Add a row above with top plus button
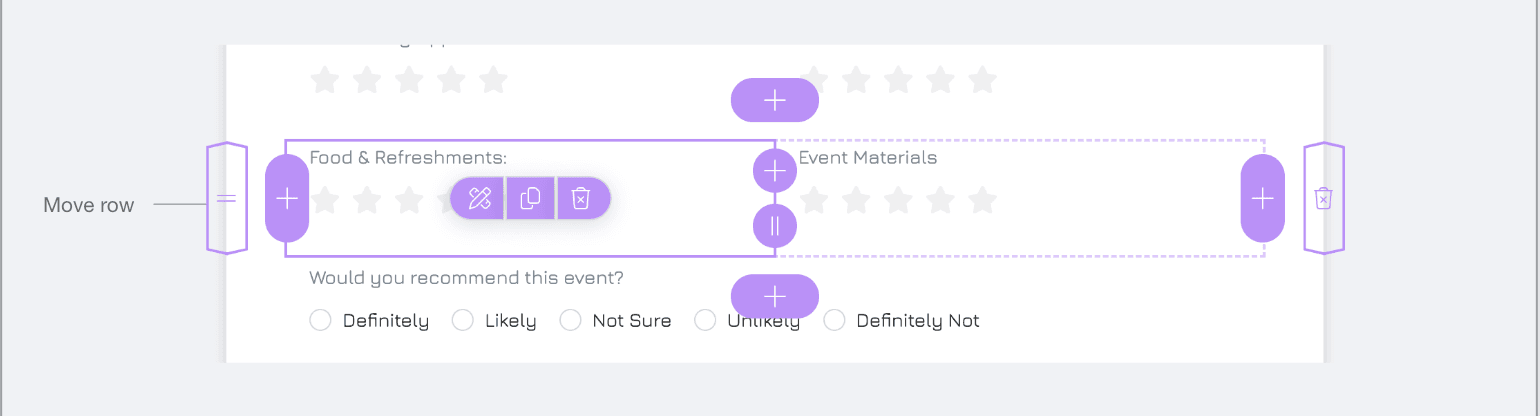The width and height of the screenshot is (1540, 416). click(775, 100)
